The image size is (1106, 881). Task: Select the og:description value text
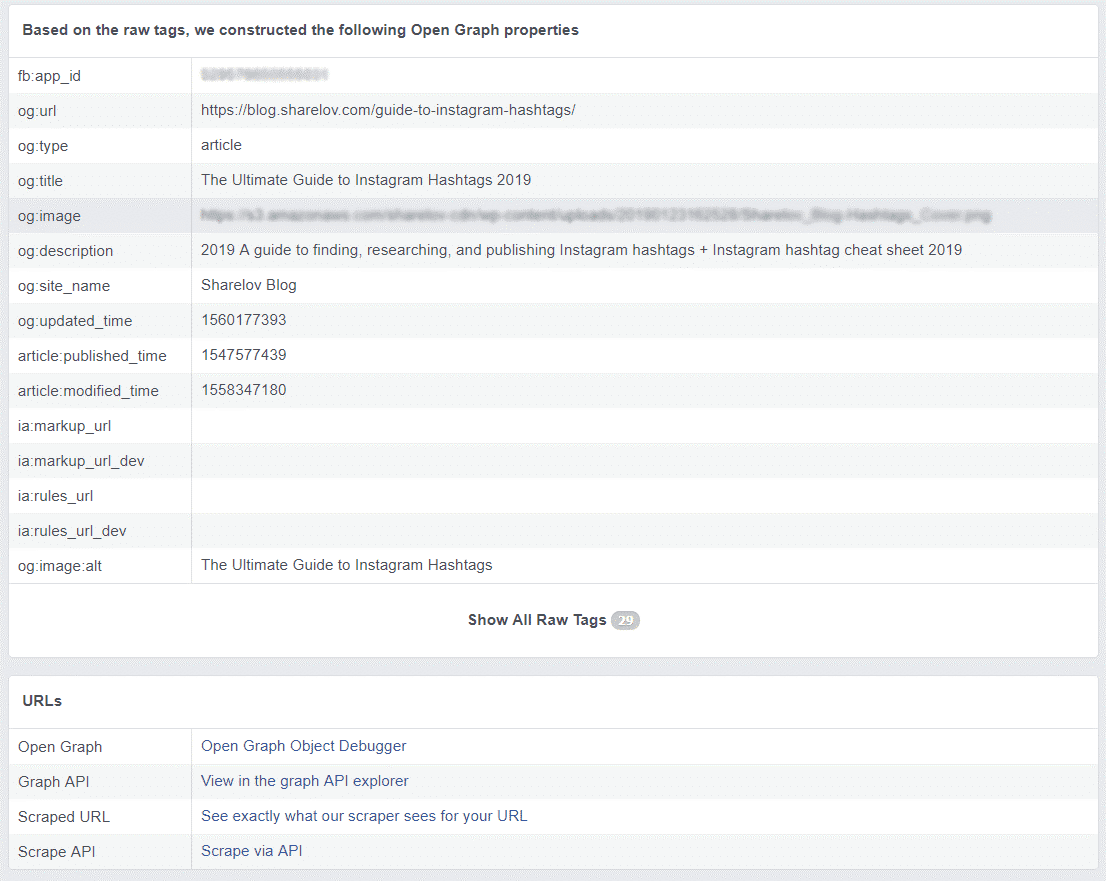[581, 250]
